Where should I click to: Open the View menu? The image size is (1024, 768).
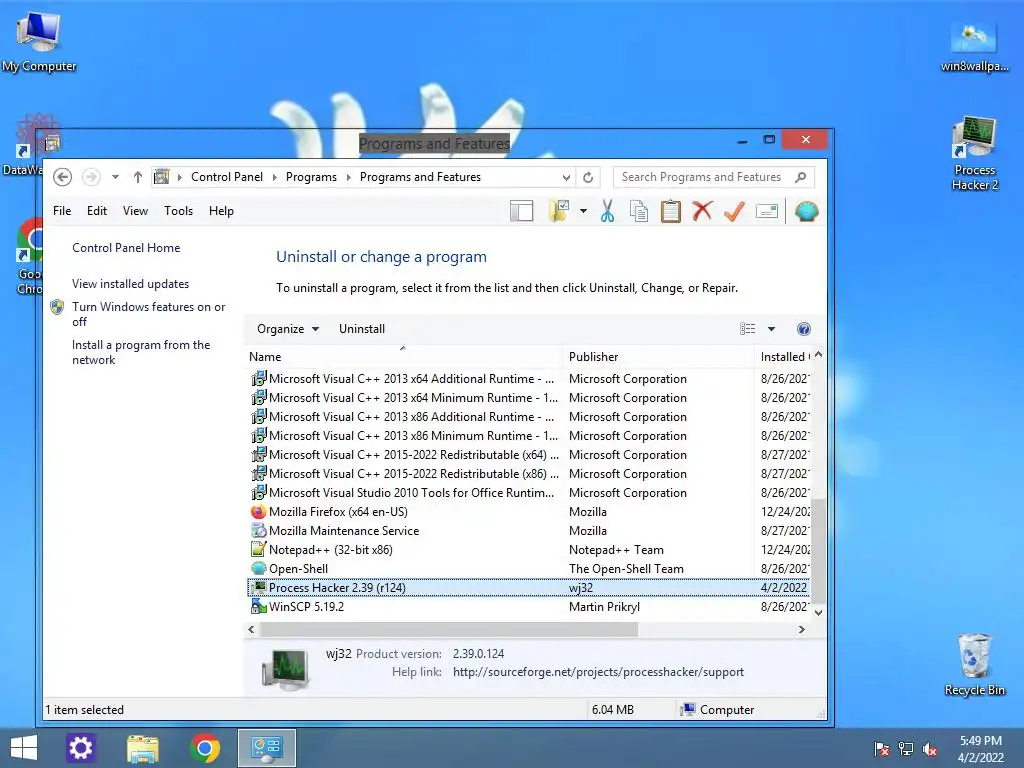click(135, 211)
